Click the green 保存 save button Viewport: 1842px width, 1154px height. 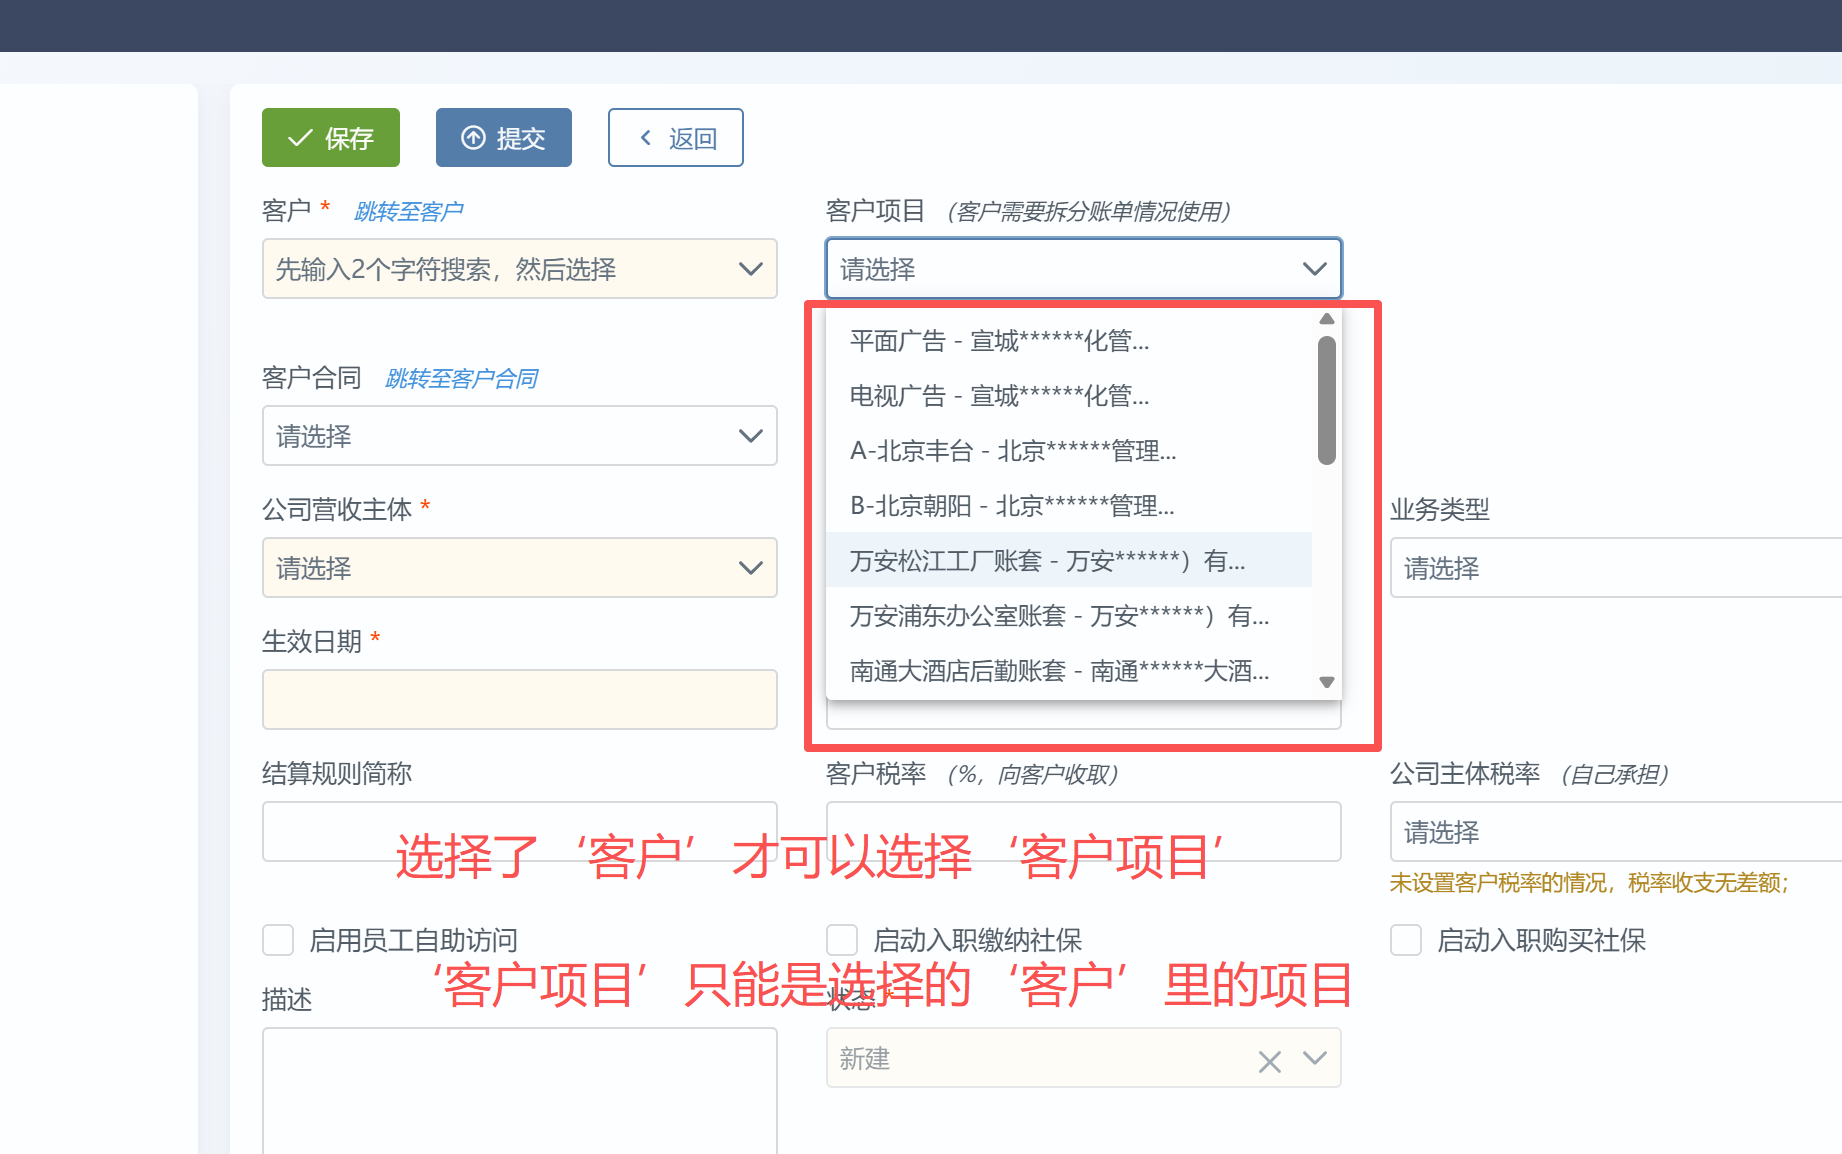(x=331, y=138)
